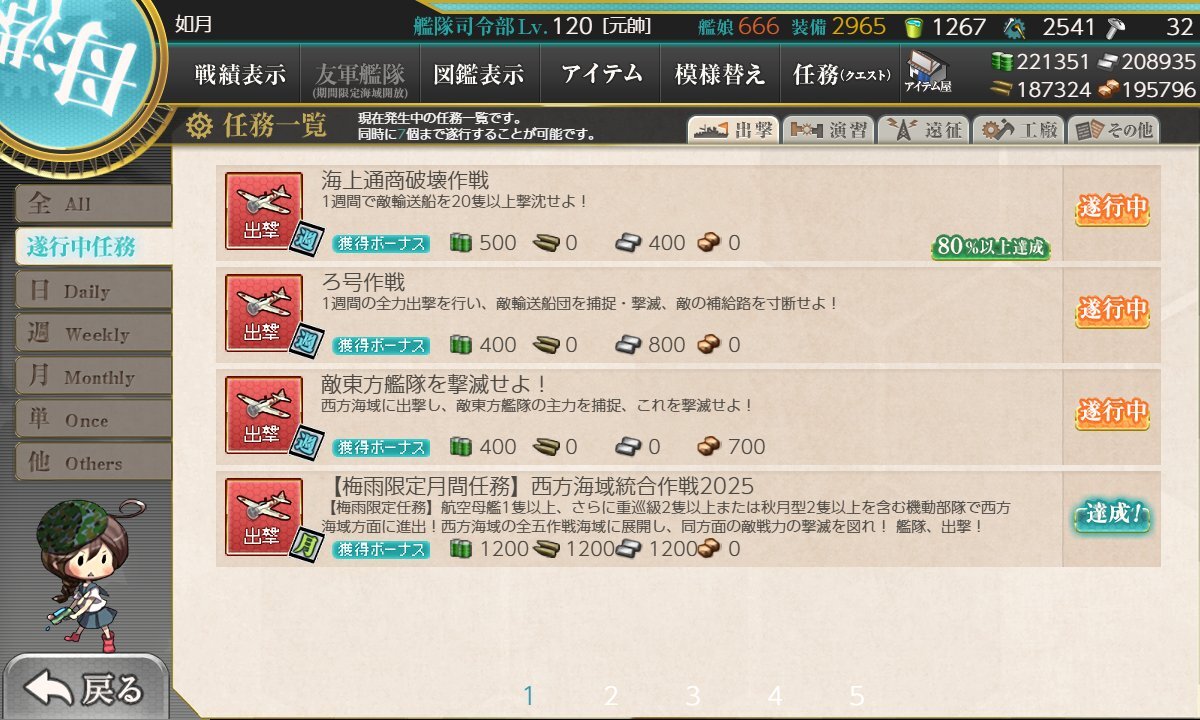Click the sortie icon for 西方海域統合作戦2025

click(263, 516)
